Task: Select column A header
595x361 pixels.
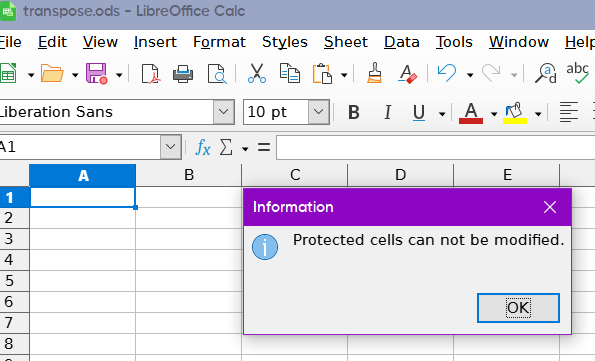Action: coord(83,175)
